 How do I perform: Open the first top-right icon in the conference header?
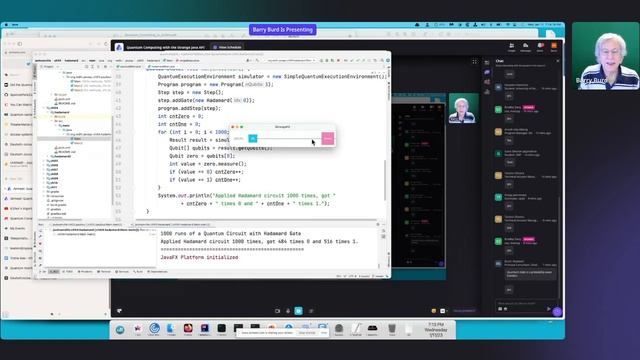pyautogui.click(x=511, y=47)
